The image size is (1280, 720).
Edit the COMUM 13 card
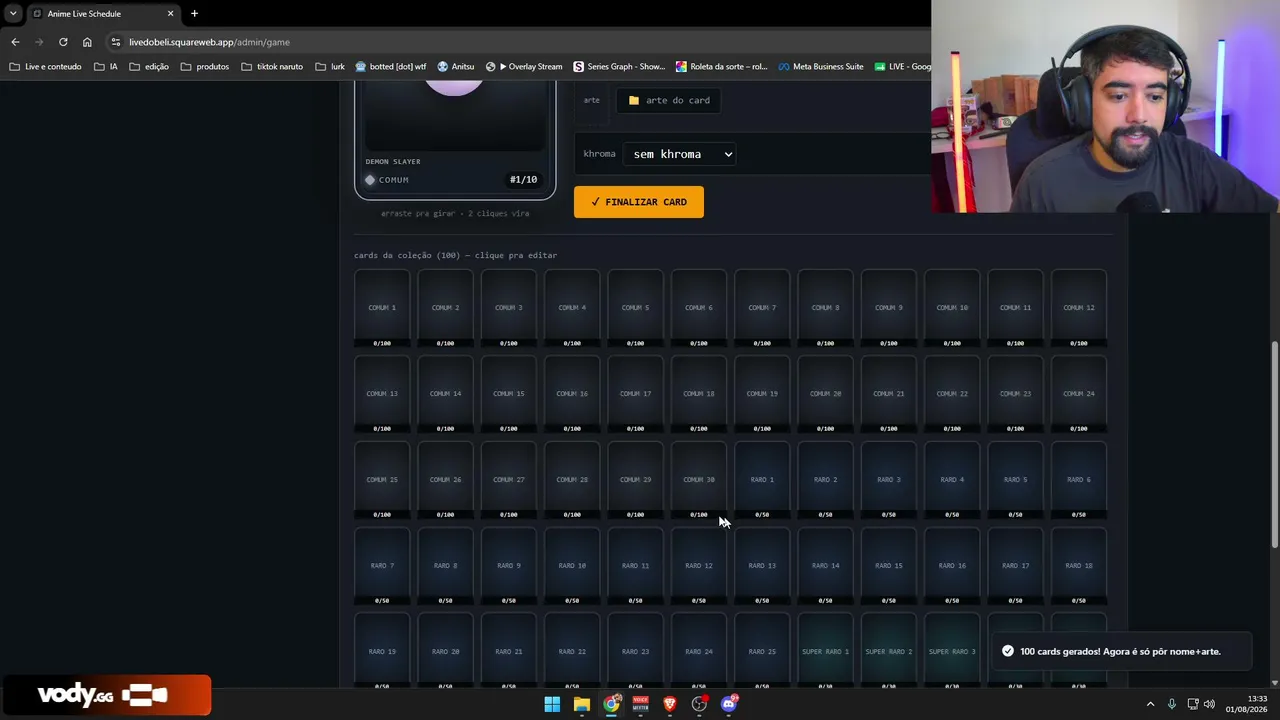point(382,394)
